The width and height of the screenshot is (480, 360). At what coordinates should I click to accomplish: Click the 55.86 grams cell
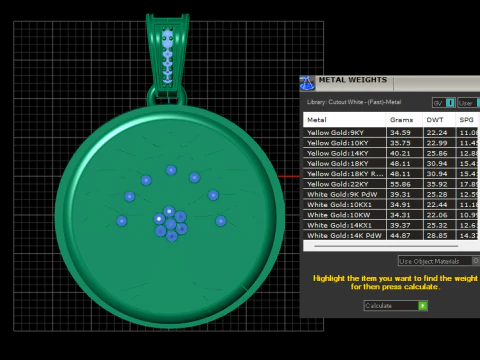[404, 184]
